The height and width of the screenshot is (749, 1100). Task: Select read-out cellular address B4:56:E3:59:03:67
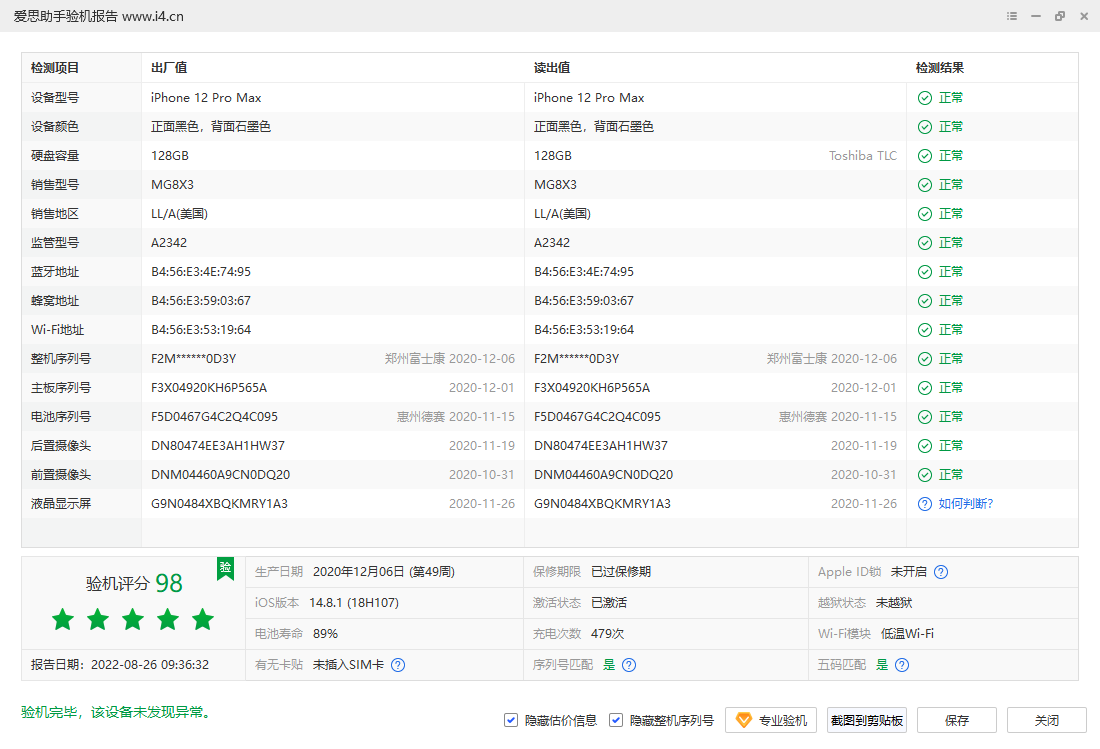(x=584, y=301)
